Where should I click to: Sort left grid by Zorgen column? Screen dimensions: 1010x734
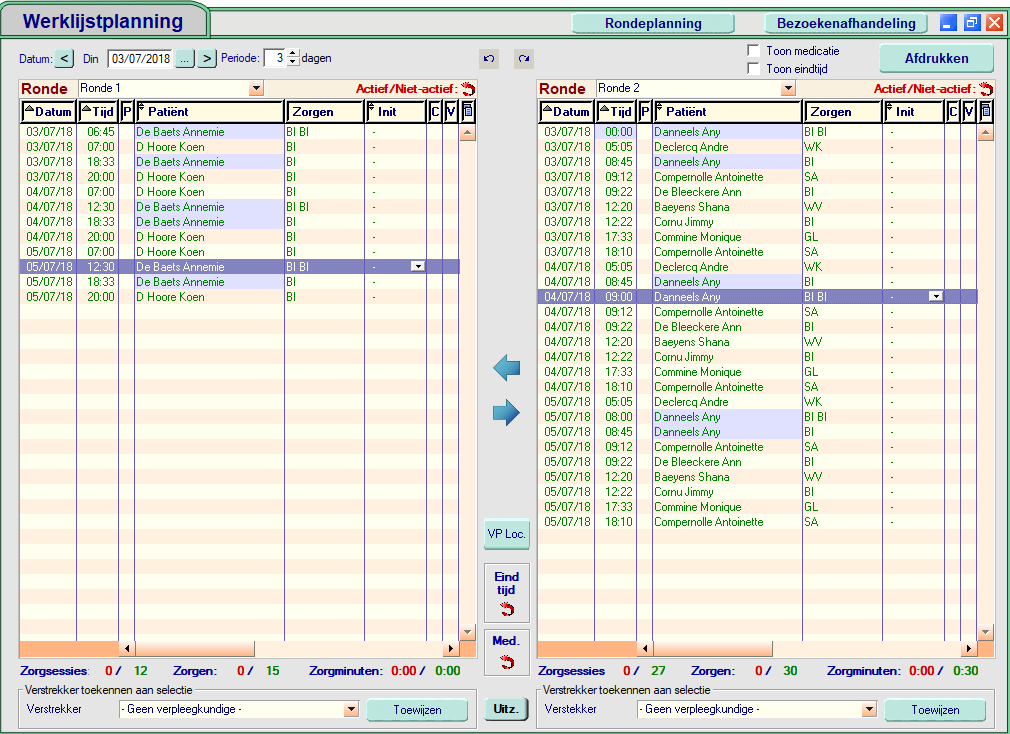coord(325,111)
